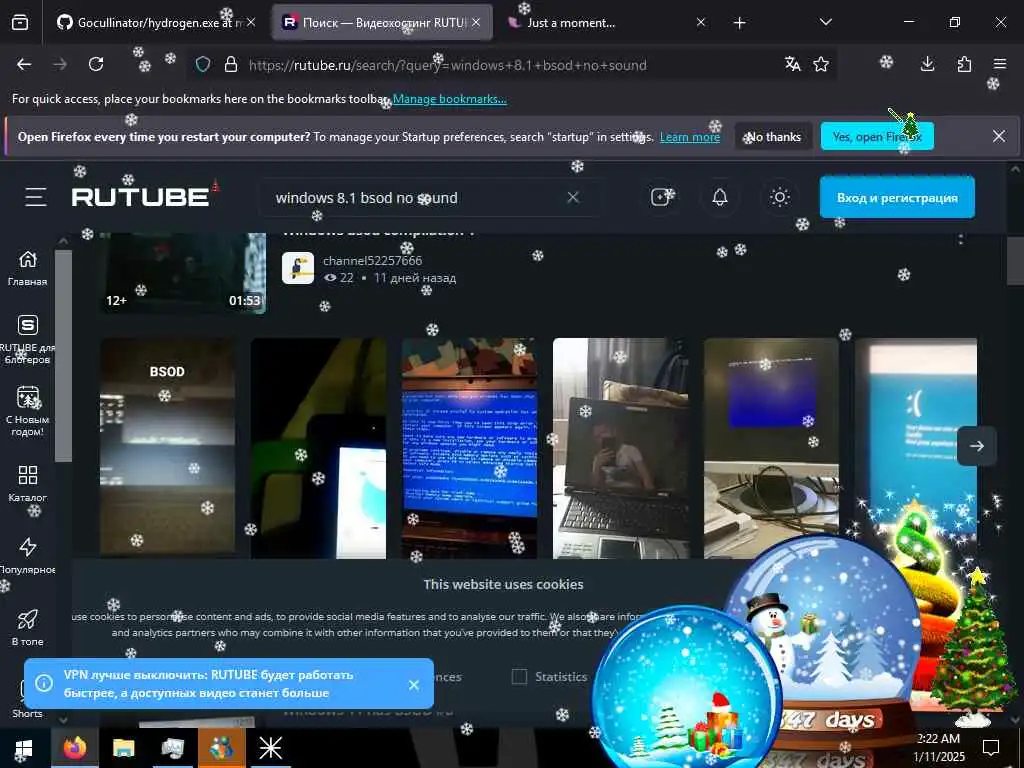Click Вход и регистрация button

click(897, 197)
